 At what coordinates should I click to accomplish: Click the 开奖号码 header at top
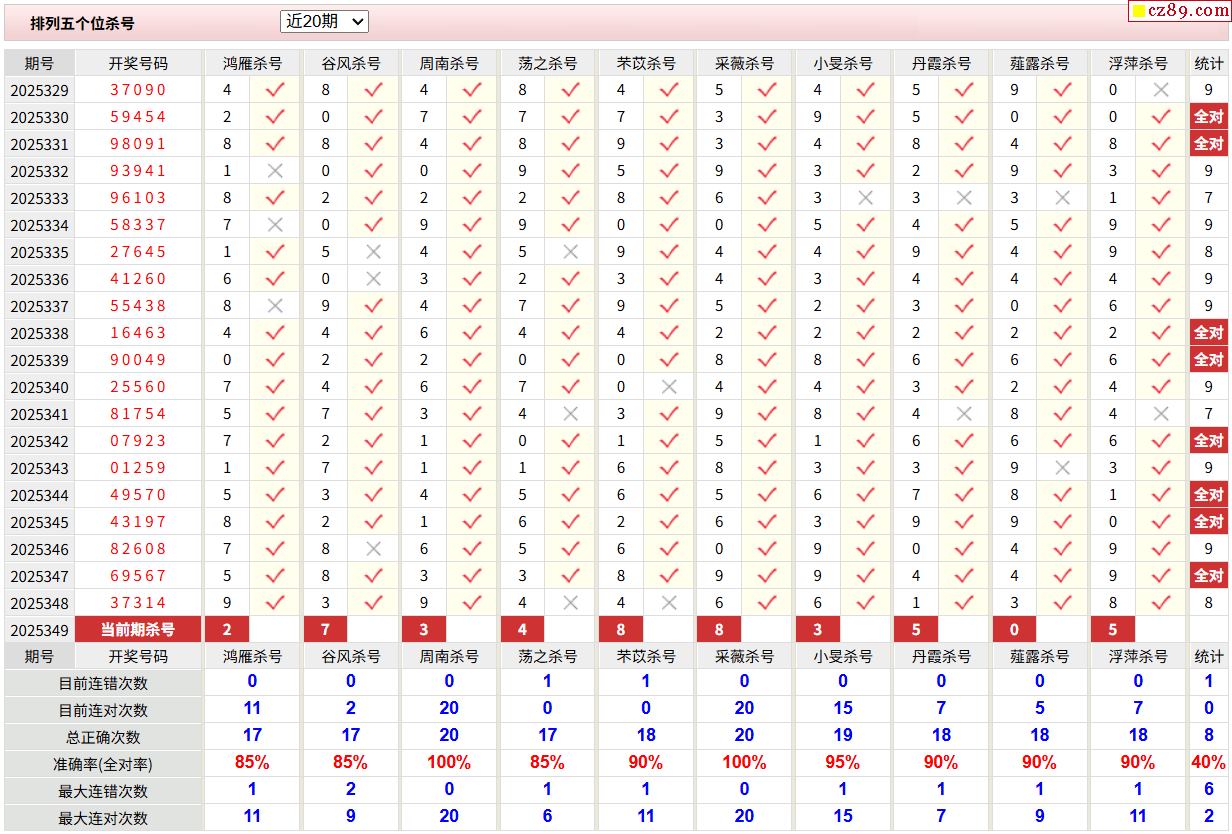tap(138, 63)
